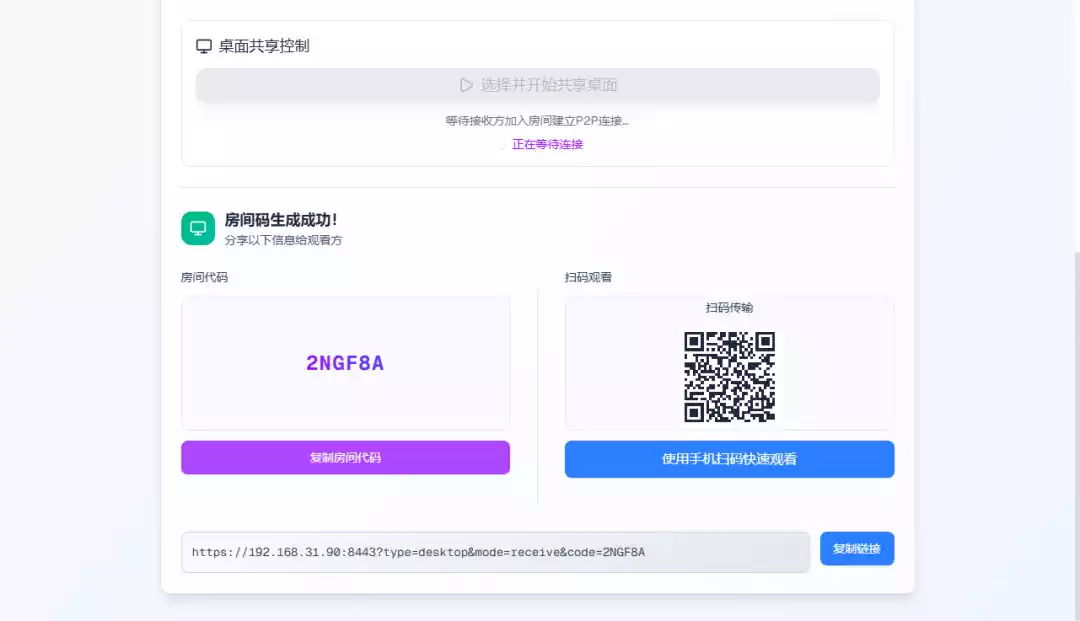Click the 房间代码 label
1080x621 pixels.
coord(204,277)
